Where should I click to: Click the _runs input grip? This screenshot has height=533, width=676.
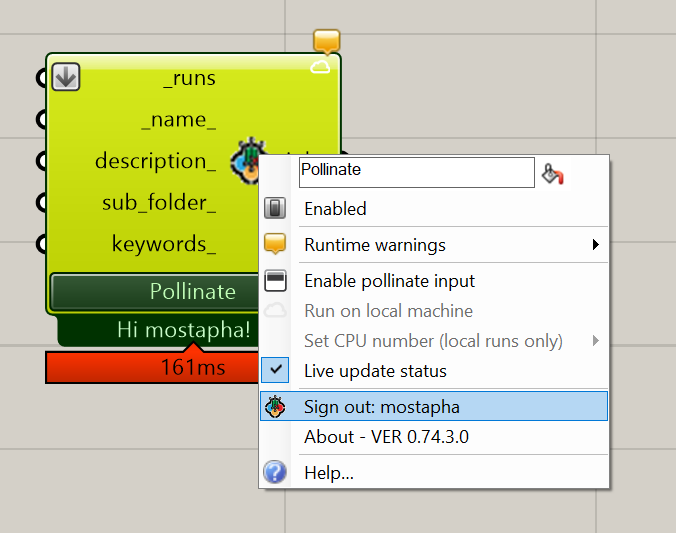coord(41,78)
